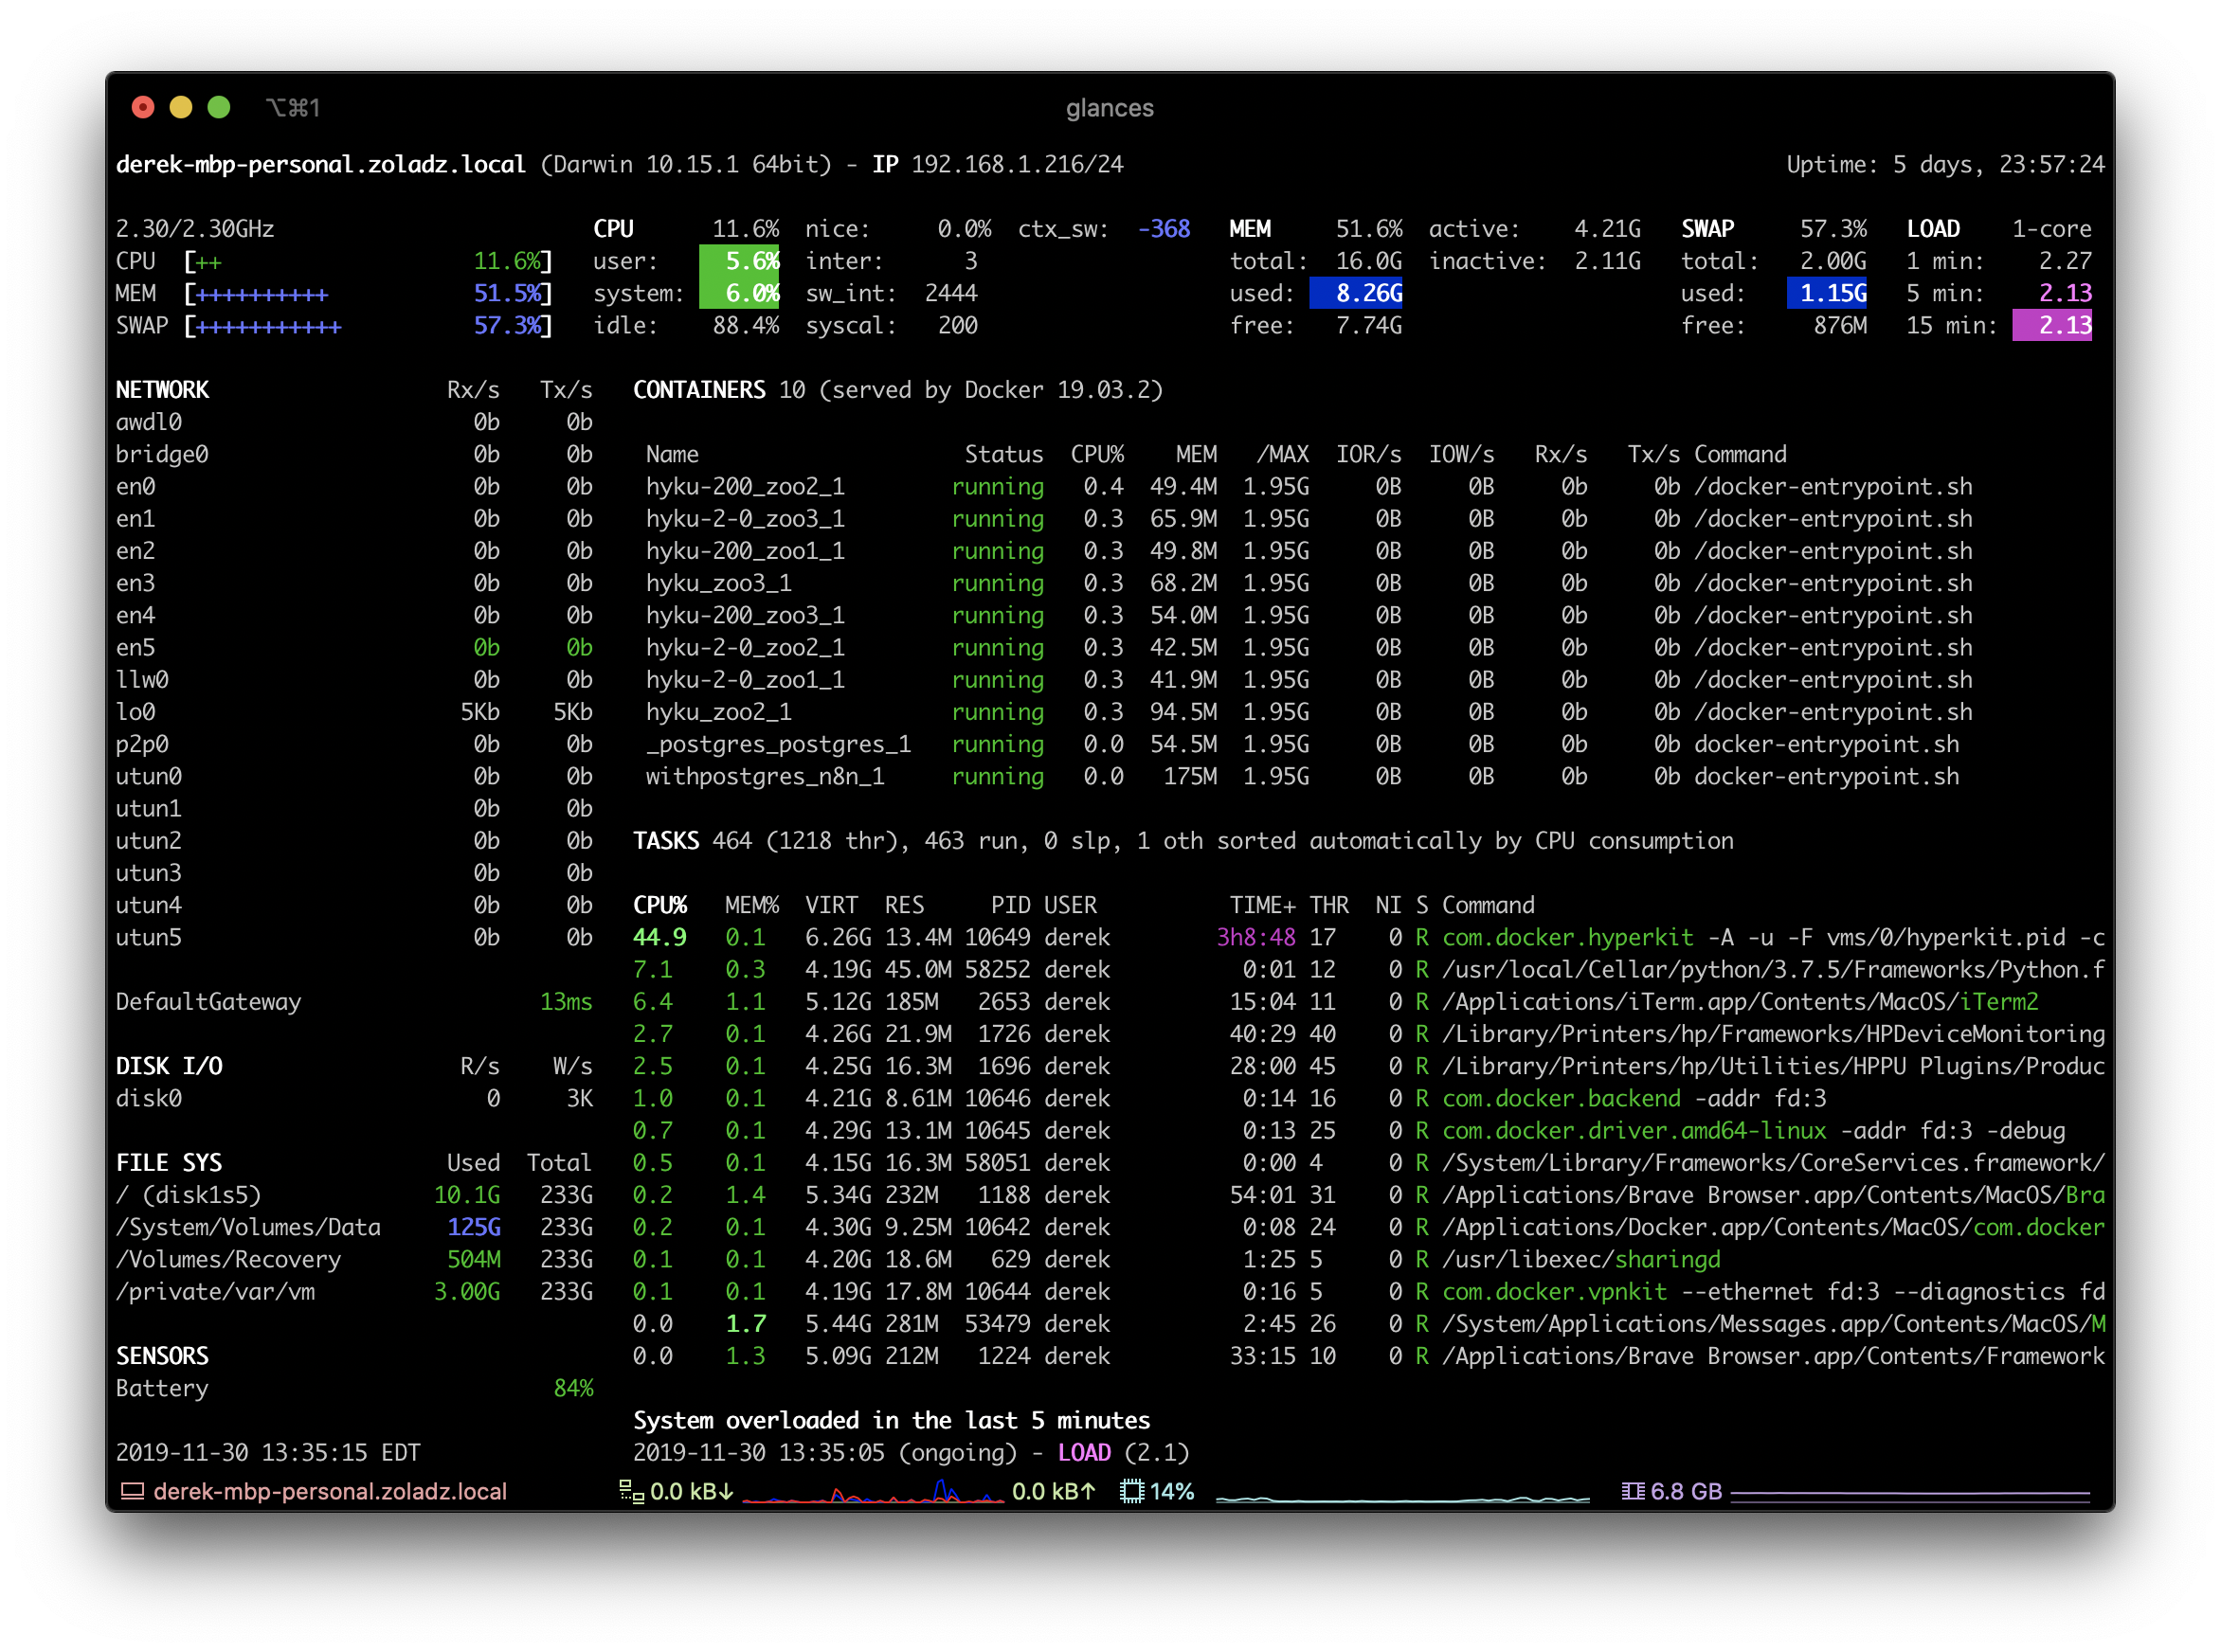Click the CPU chip icon showing 14%
The image size is (2221, 1652).
1132,1491
